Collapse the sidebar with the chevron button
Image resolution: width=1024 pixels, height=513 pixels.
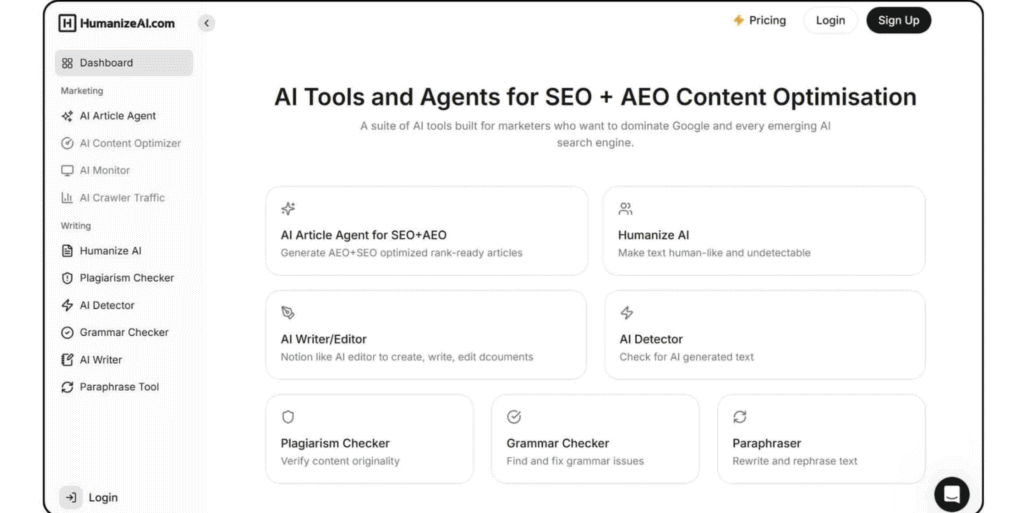tap(206, 23)
